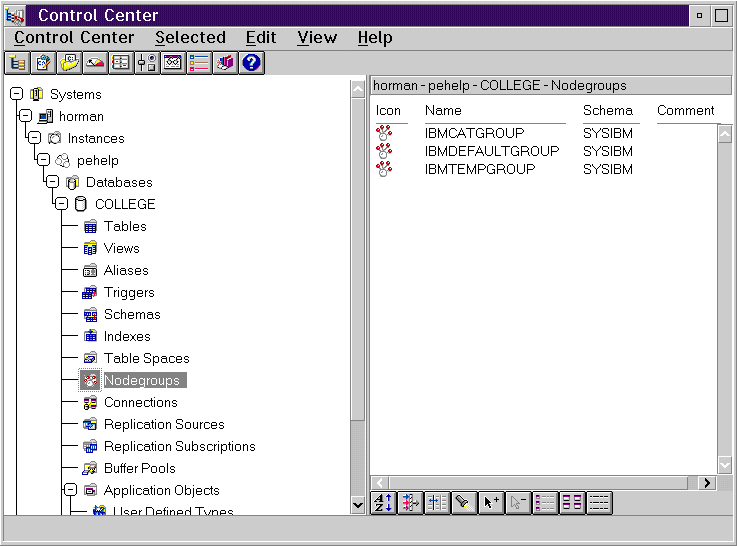Switch to details list view icon
Screen dimensions: 737x546
point(545,503)
